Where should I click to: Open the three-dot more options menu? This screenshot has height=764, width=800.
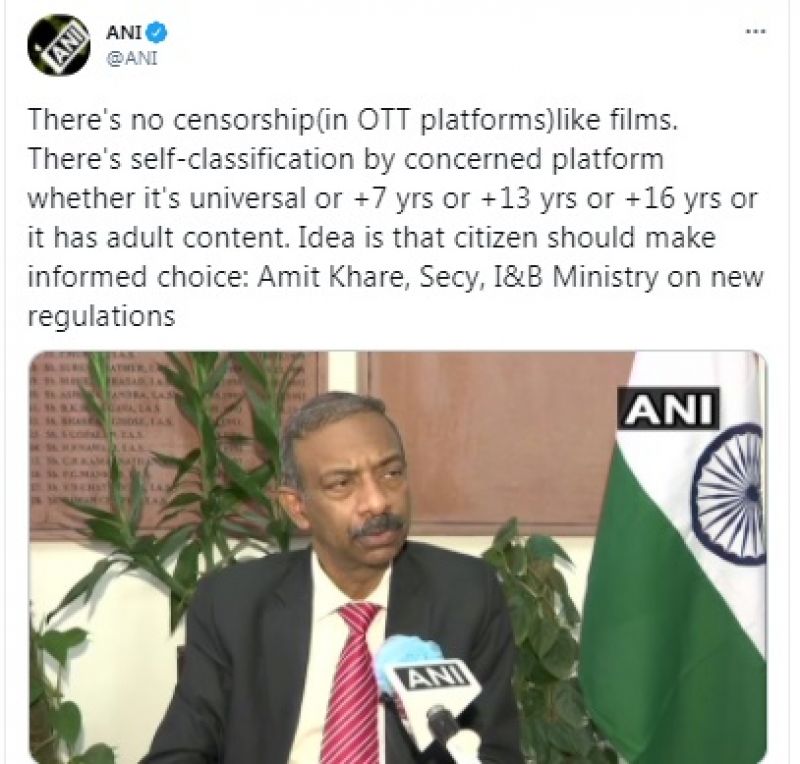tap(756, 32)
